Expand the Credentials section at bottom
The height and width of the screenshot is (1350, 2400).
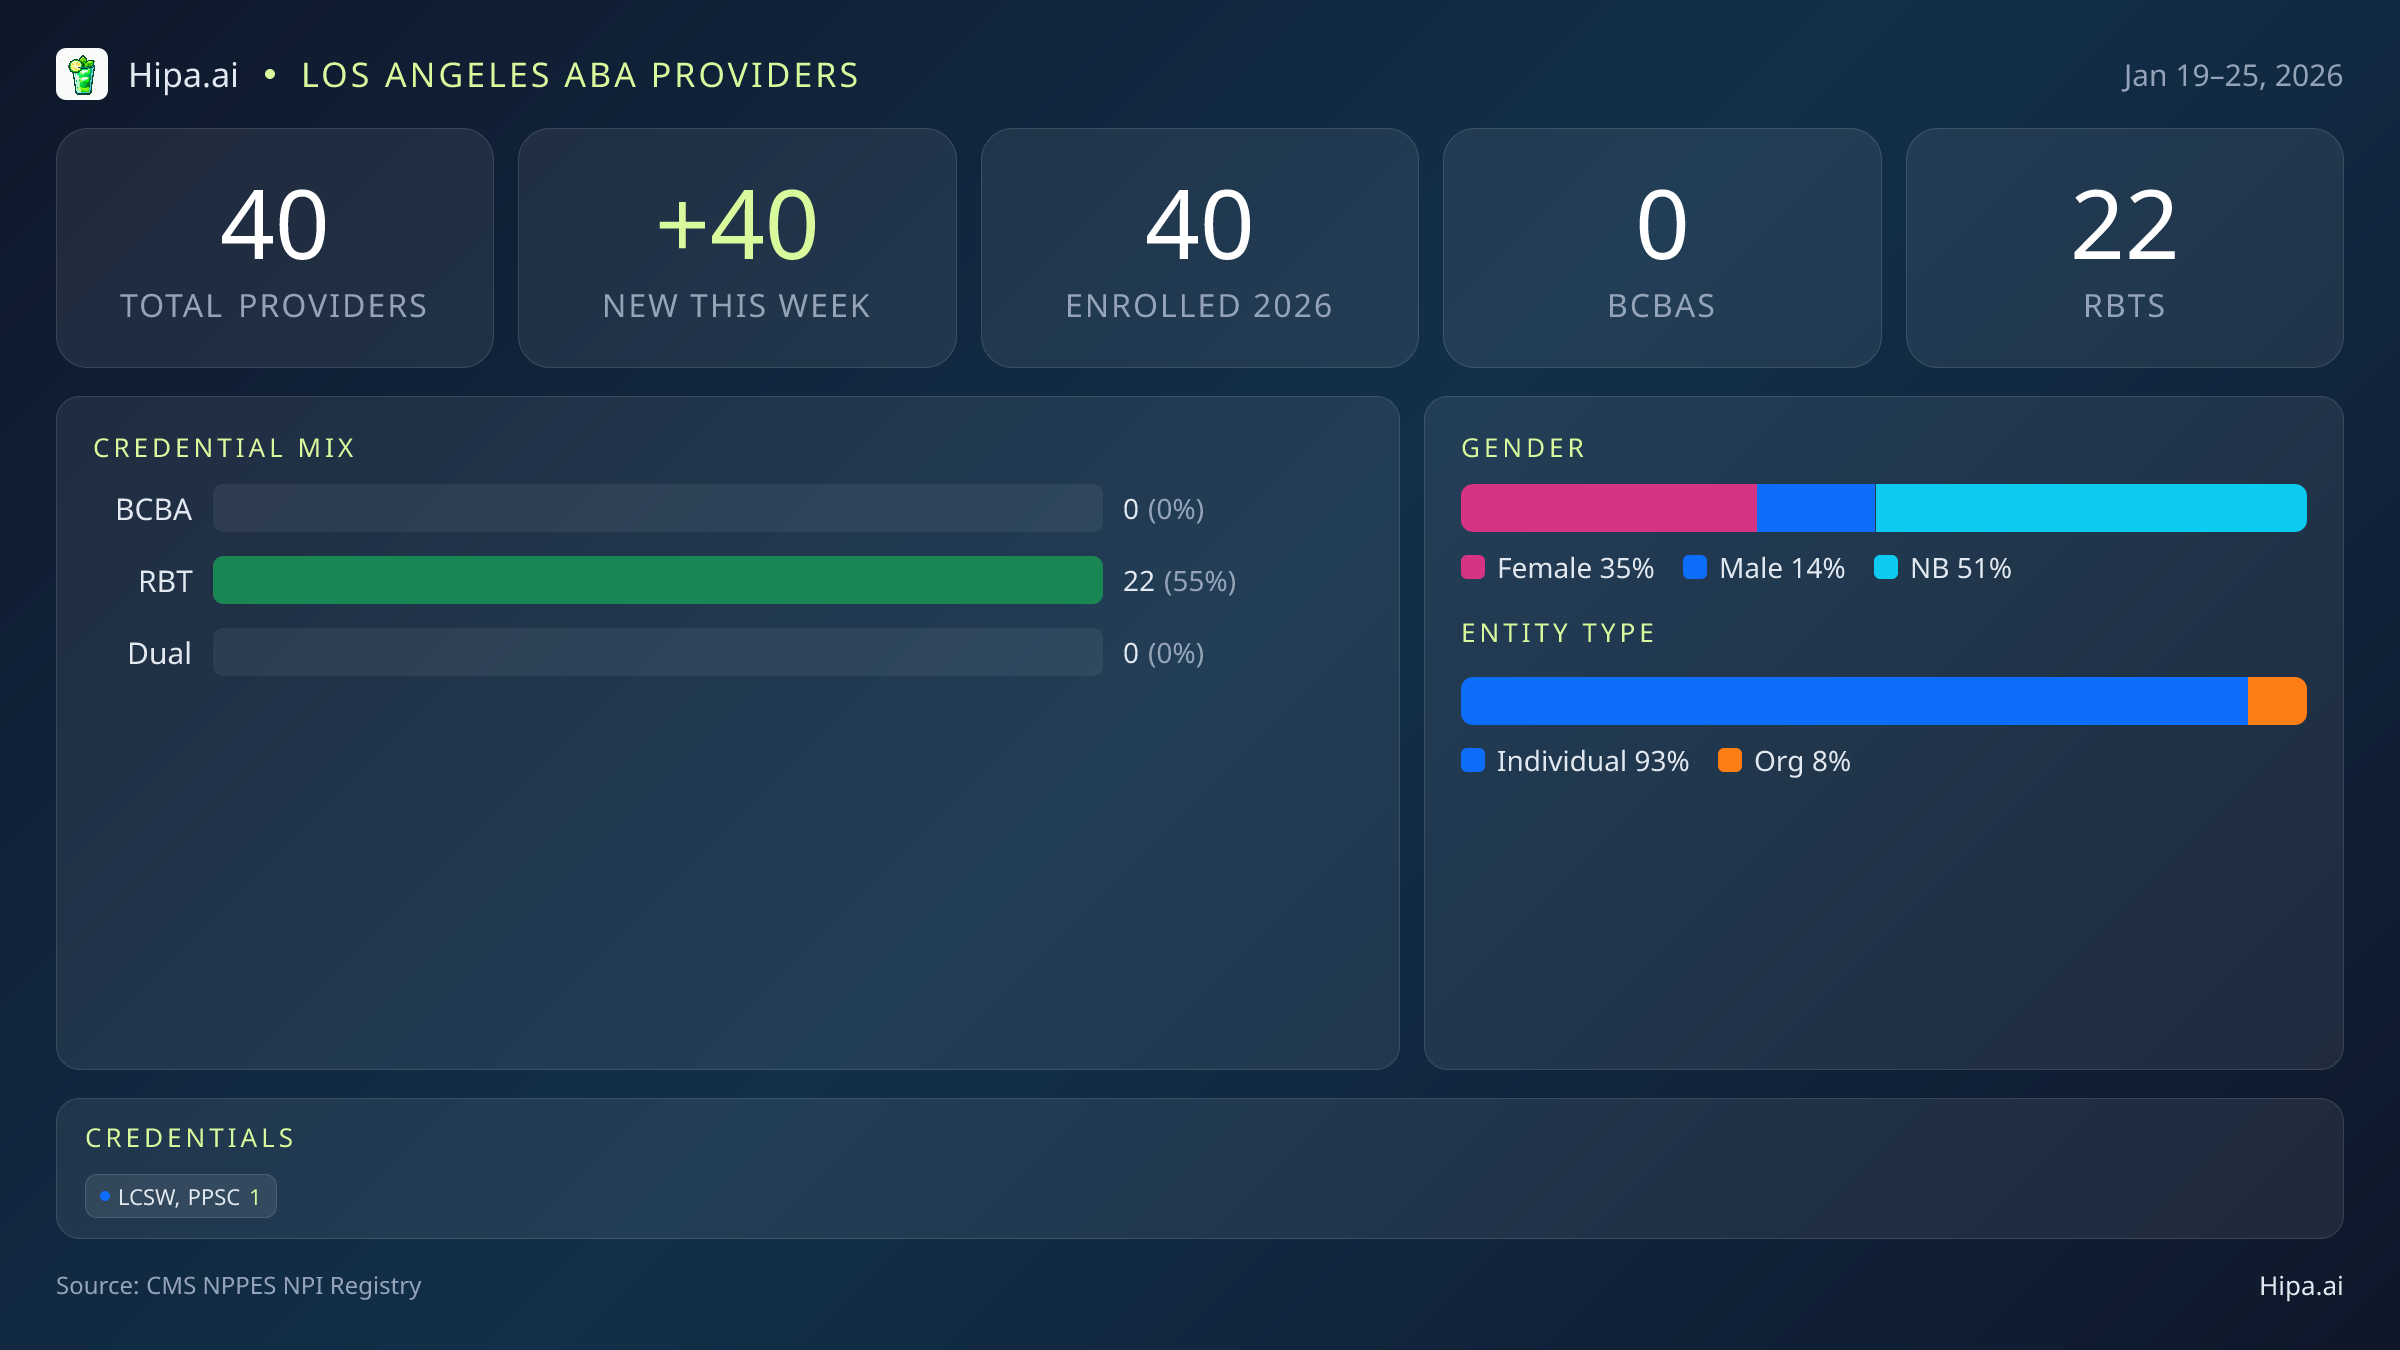pyautogui.click(x=190, y=1137)
